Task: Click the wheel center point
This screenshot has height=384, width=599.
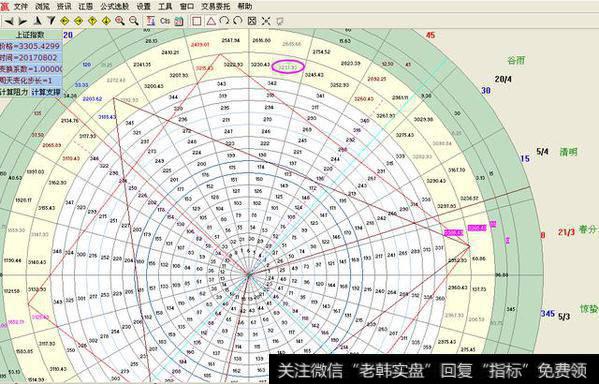Action: pos(249,274)
